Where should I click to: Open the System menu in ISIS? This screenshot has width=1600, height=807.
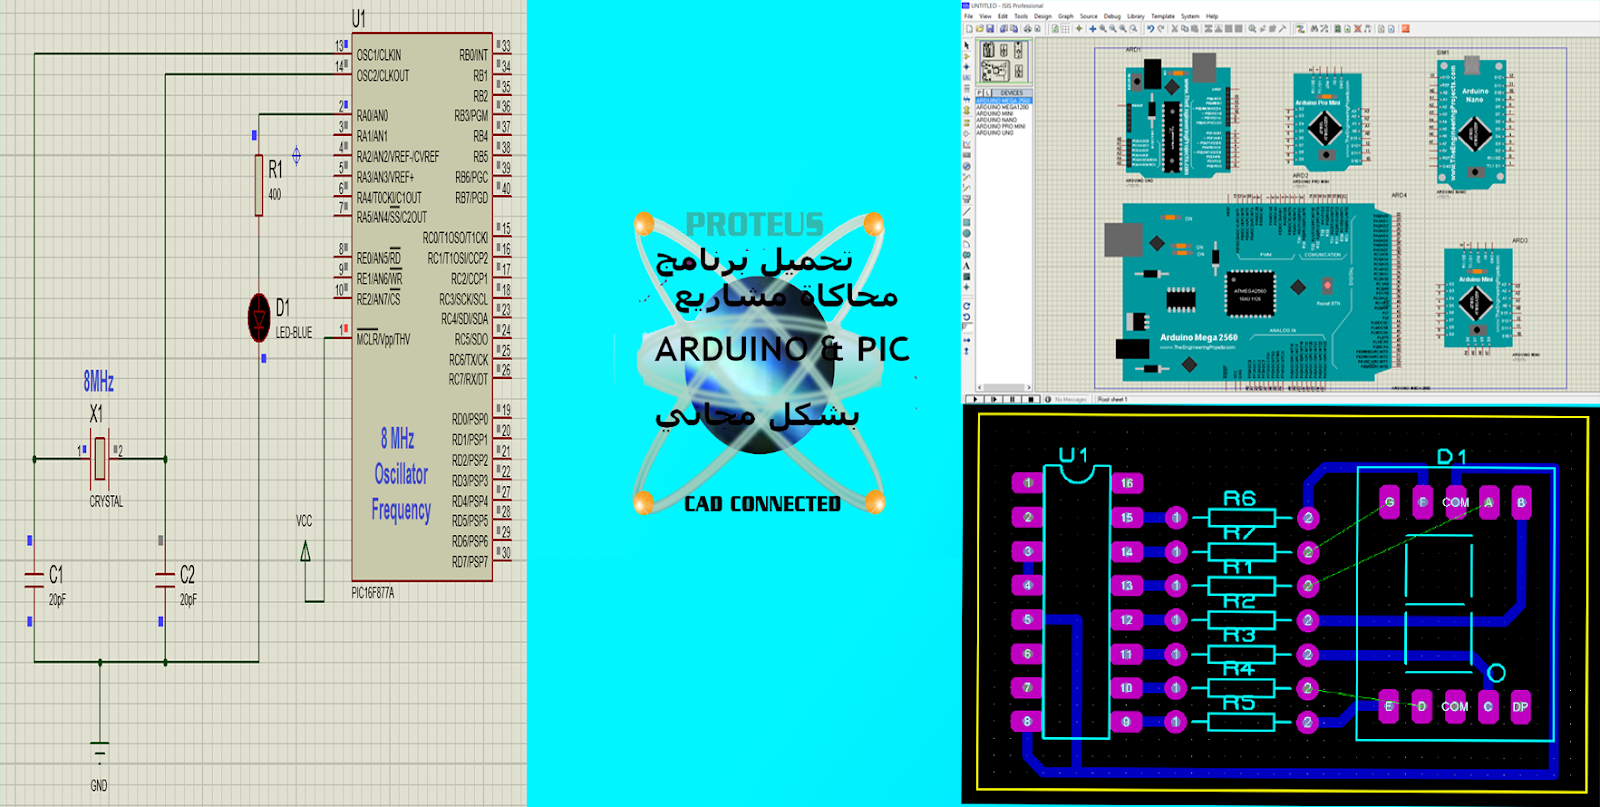(x=1190, y=16)
